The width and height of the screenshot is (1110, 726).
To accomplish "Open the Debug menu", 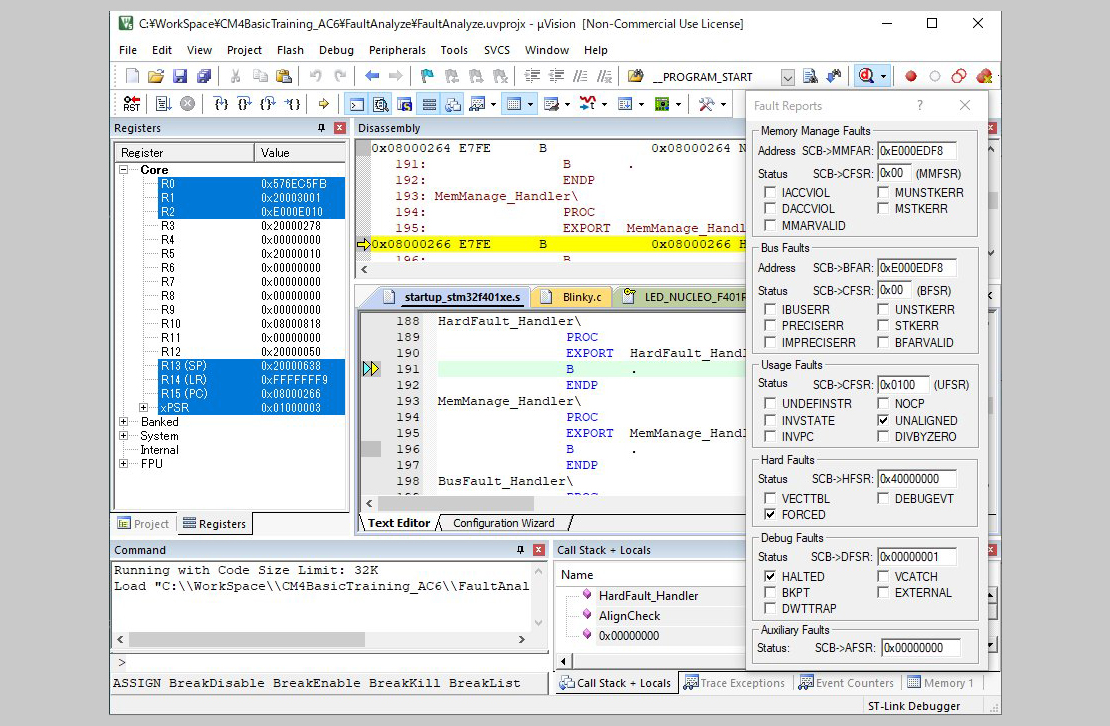I will (x=336, y=50).
